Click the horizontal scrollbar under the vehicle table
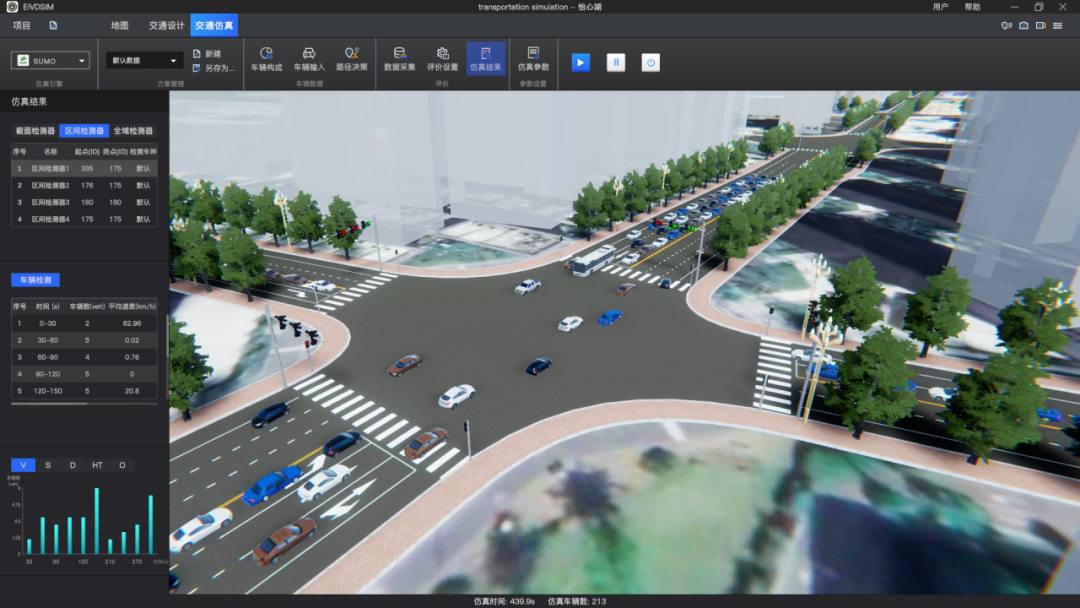1080x608 pixels. 49,404
